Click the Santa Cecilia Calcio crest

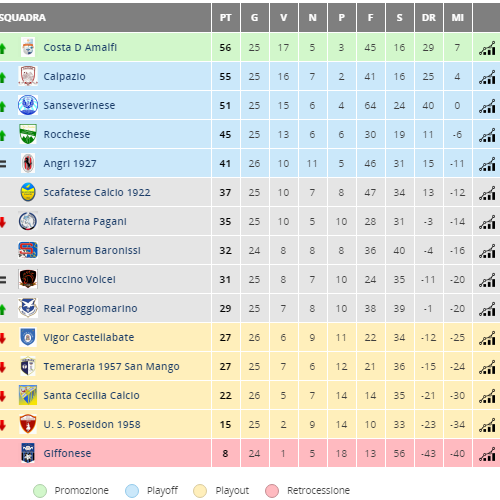[x=28, y=395]
